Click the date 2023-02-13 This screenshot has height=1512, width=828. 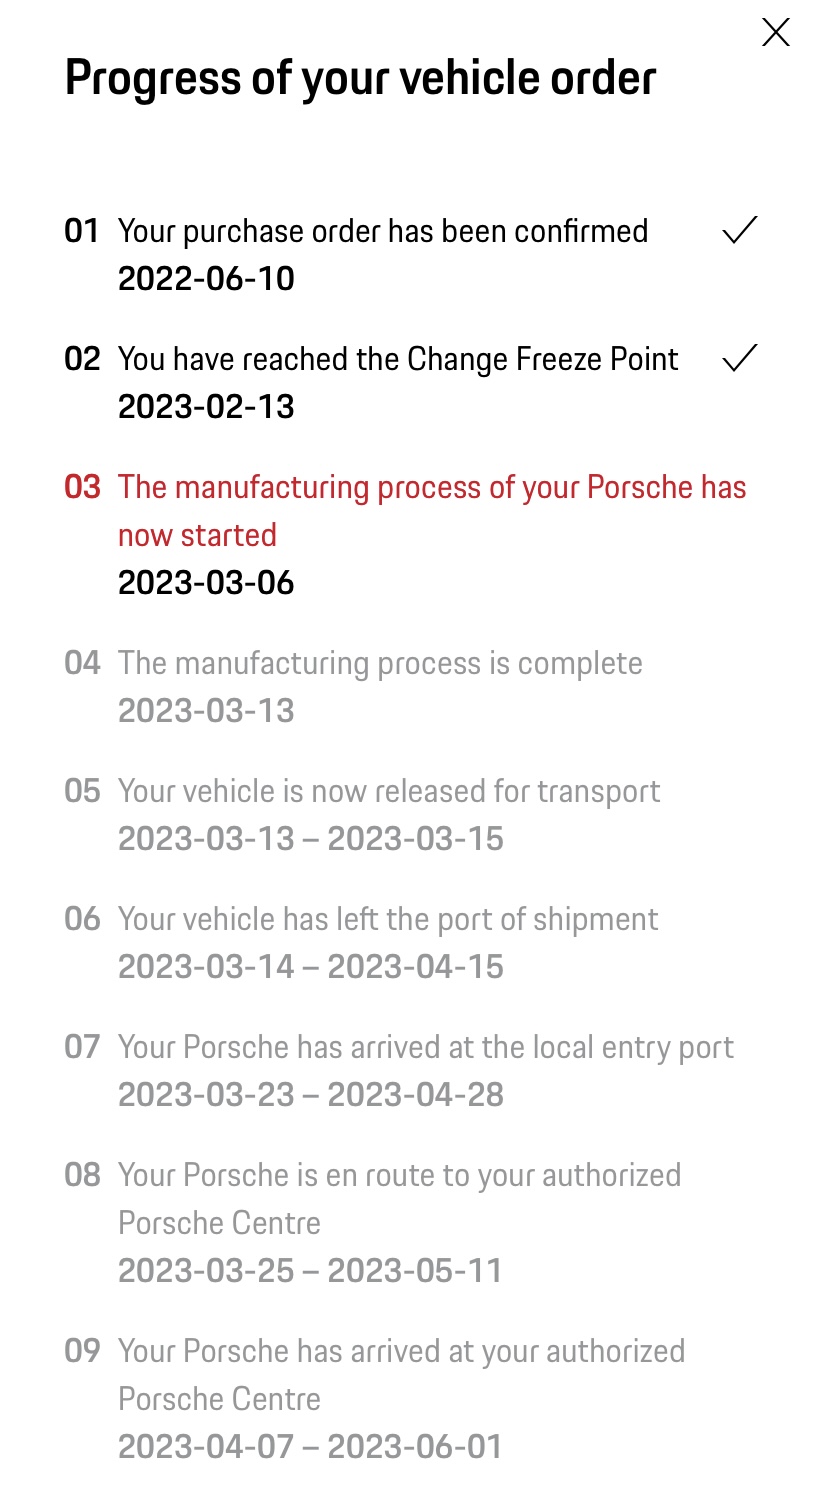click(206, 407)
